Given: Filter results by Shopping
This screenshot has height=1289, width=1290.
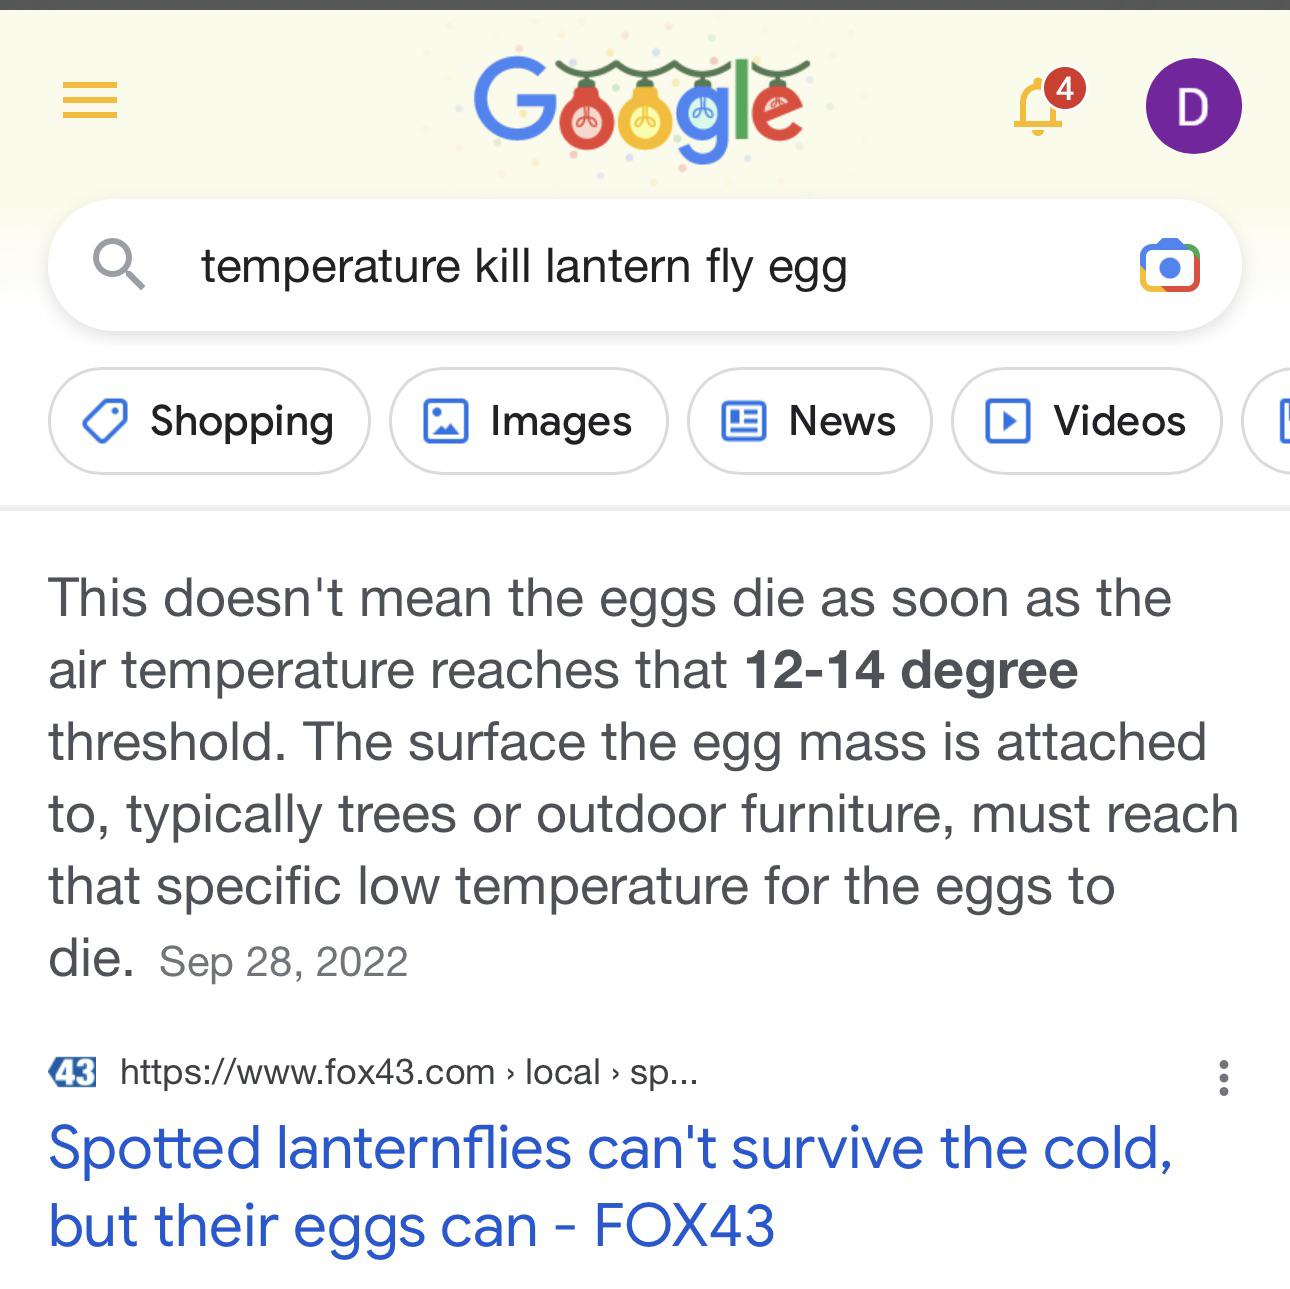Looking at the screenshot, I should coord(209,421).
